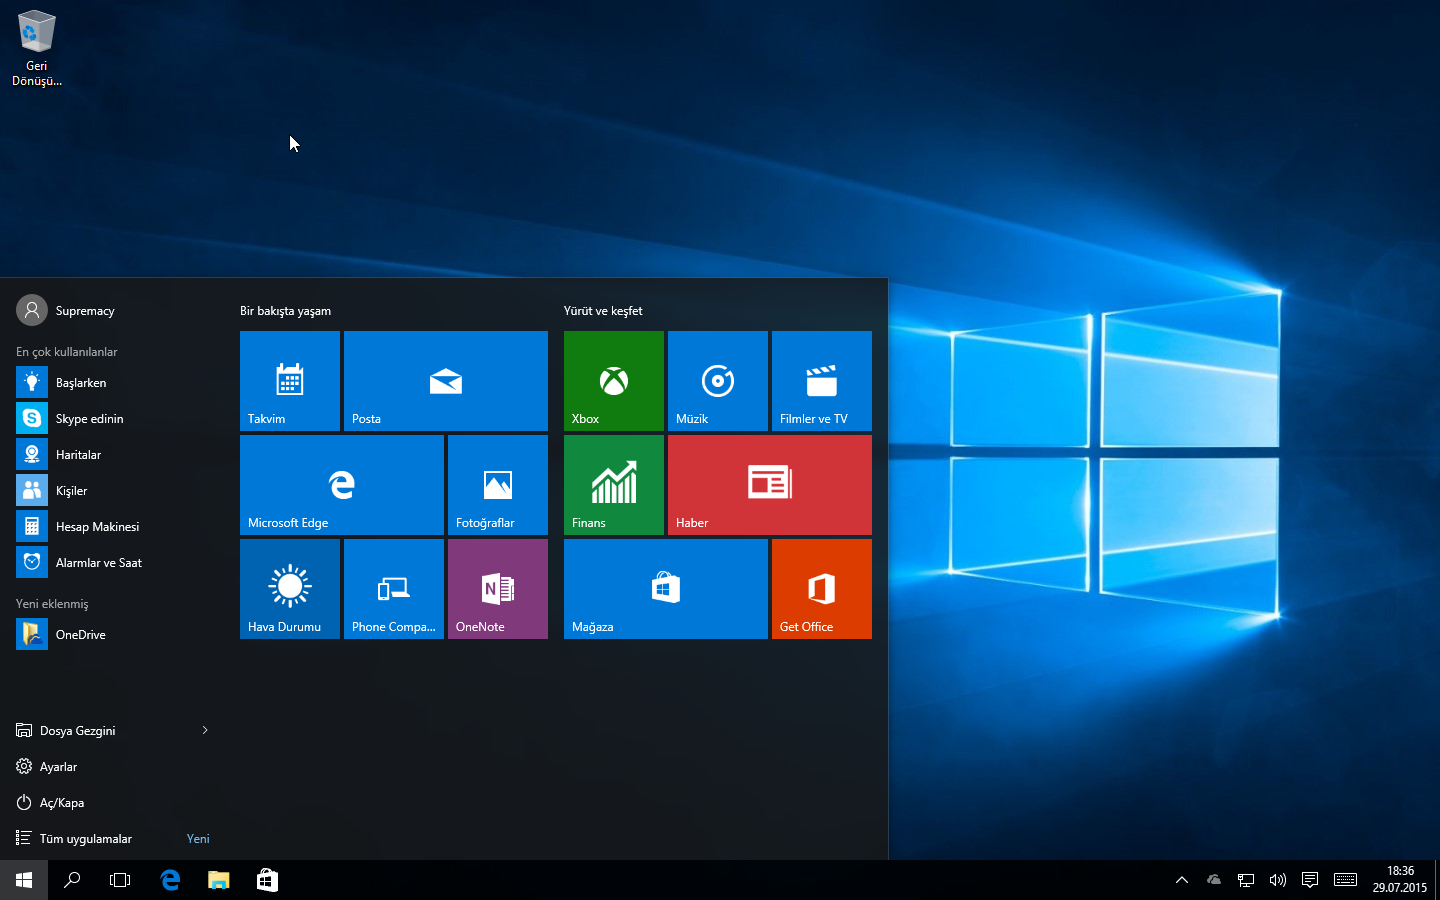The image size is (1440, 900).
Task: Open the Posta mail tile
Action: coord(446,381)
